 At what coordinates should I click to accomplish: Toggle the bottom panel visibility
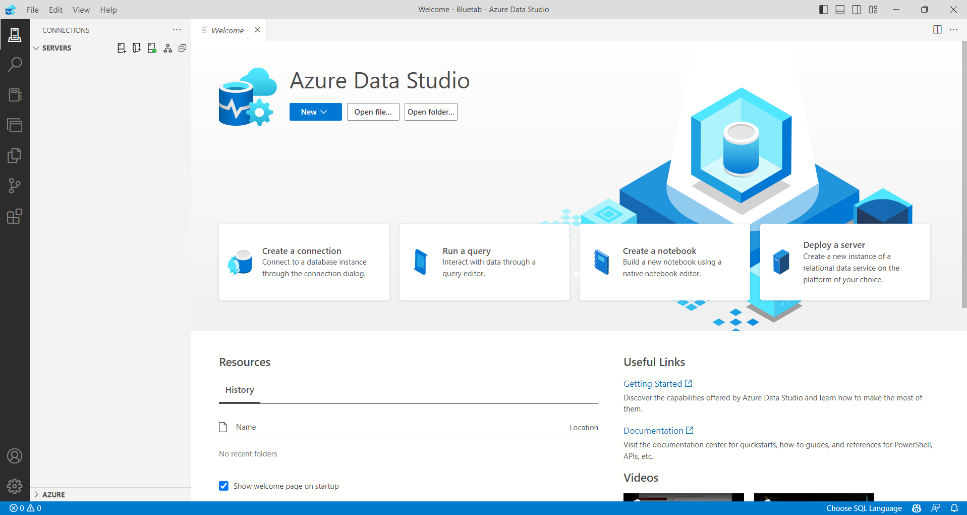pyautogui.click(x=839, y=10)
